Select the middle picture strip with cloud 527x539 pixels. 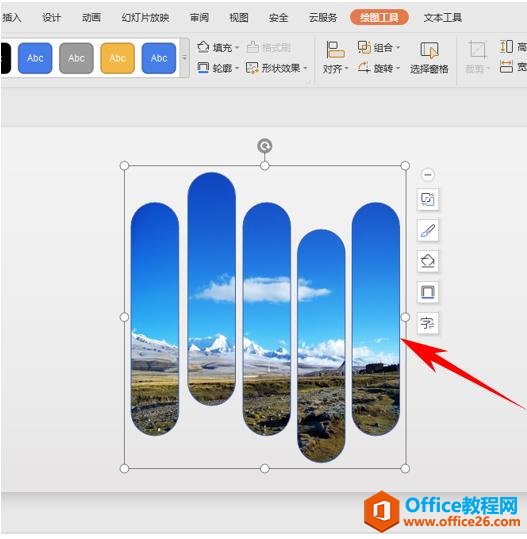point(267,319)
